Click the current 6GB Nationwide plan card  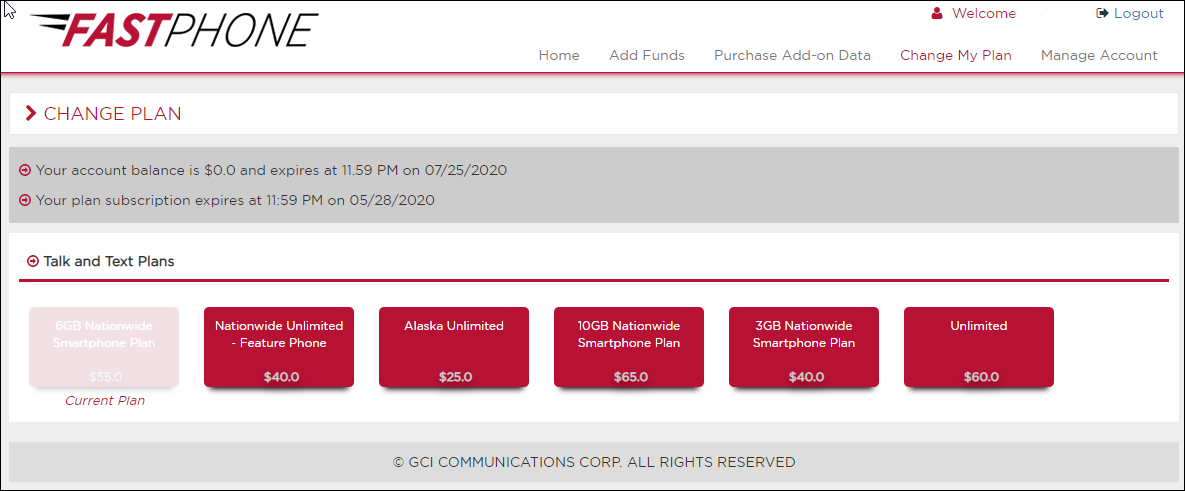[104, 347]
